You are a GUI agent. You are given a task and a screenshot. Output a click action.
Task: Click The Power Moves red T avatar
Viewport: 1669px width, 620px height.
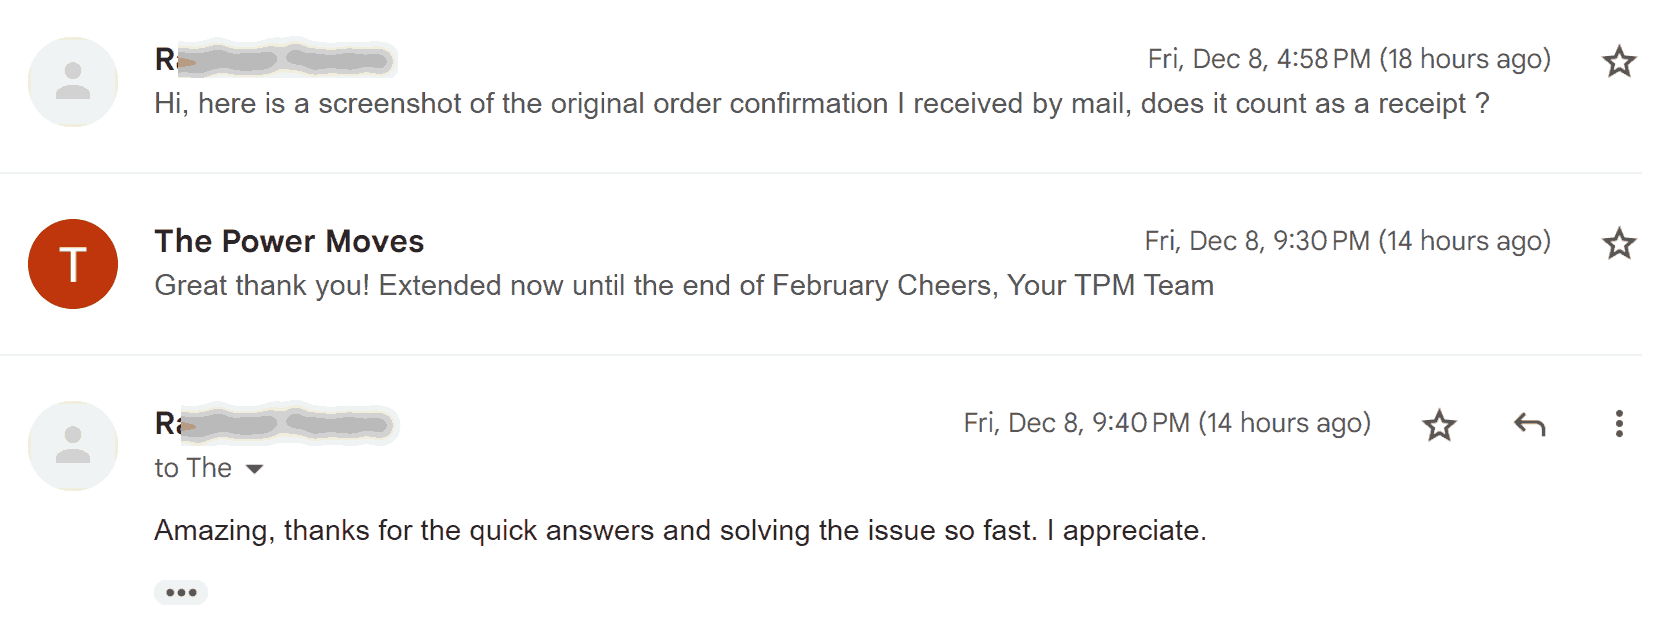(x=73, y=264)
